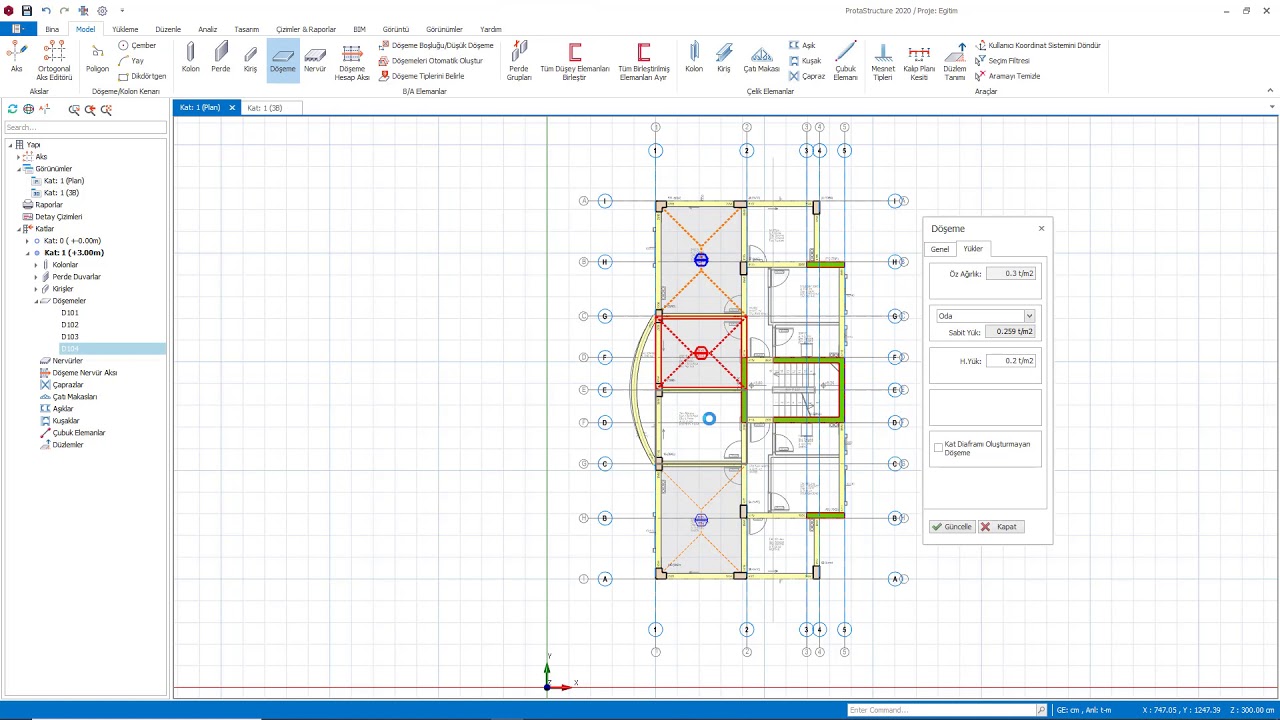Run Döşemeleri Otomatik Oluştur
This screenshot has height=720, width=1280.
click(430, 61)
